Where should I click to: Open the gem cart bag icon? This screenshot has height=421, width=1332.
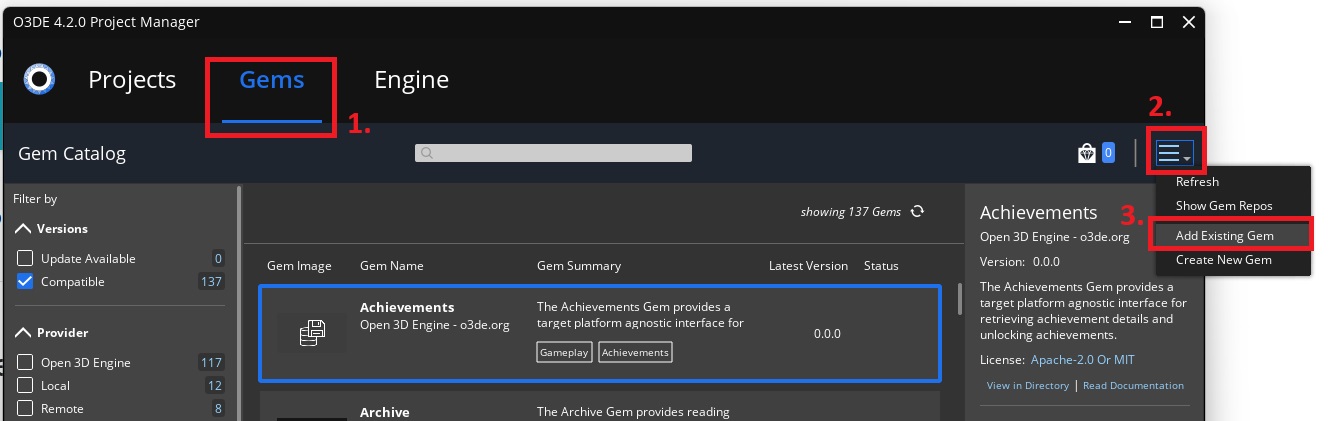click(1087, 153)
